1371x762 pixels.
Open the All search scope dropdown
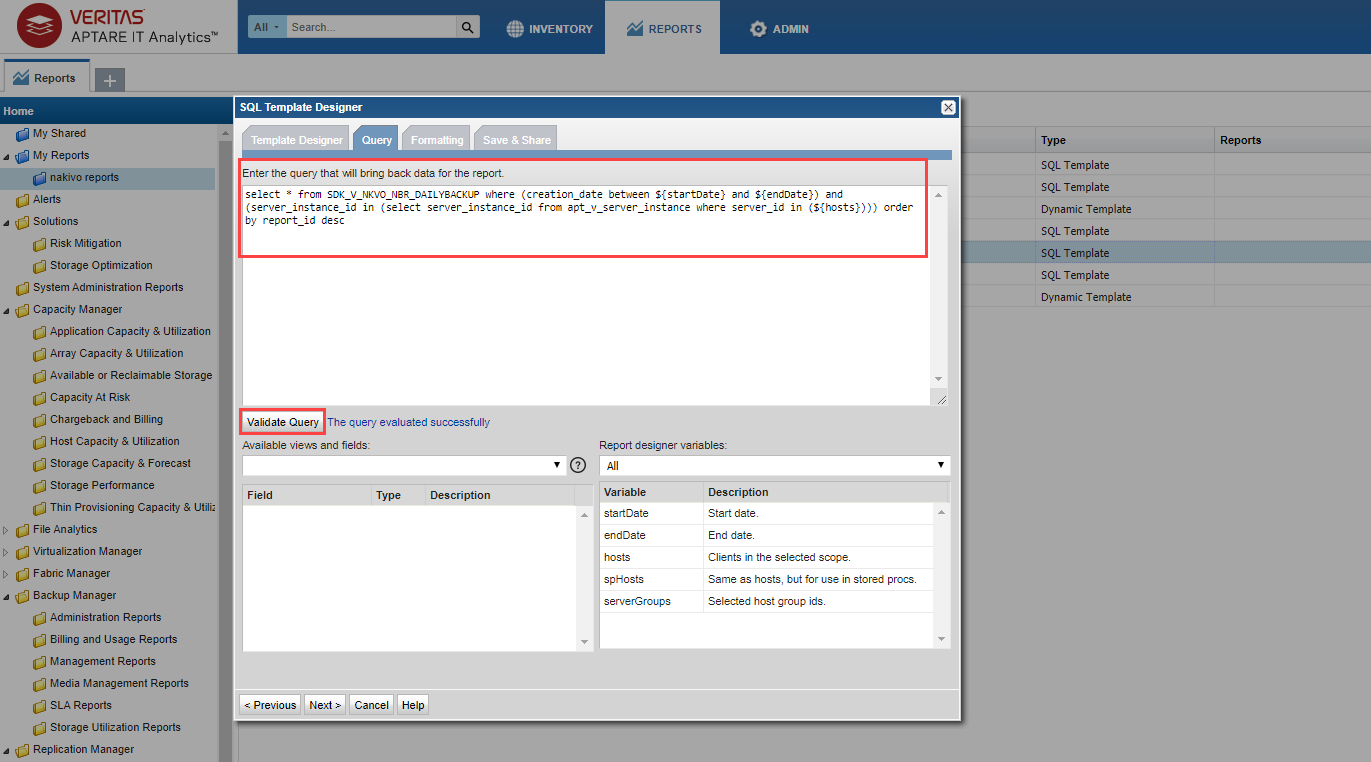[x=267, y=27]
